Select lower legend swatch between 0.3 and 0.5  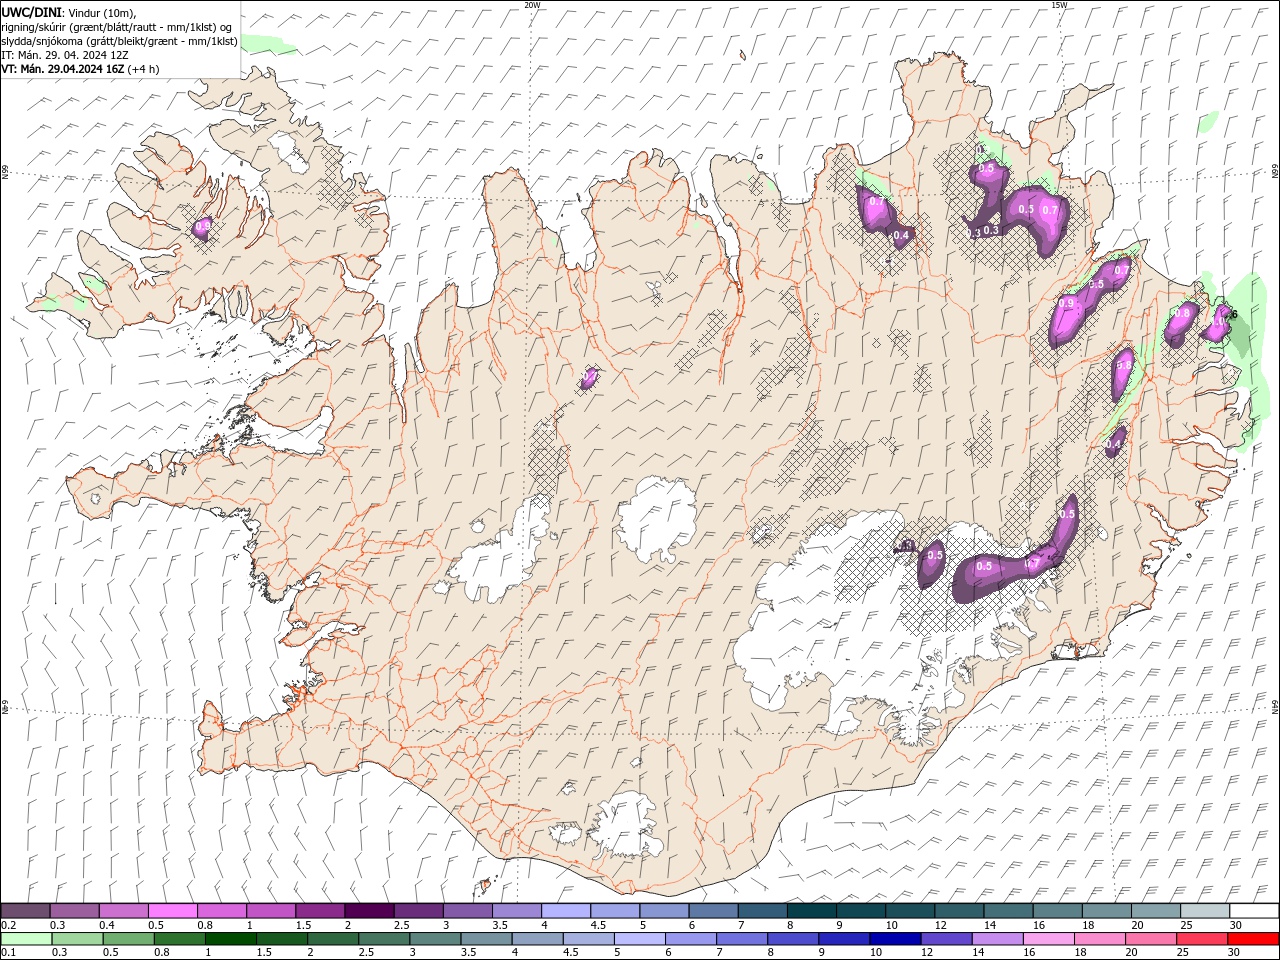77,939
